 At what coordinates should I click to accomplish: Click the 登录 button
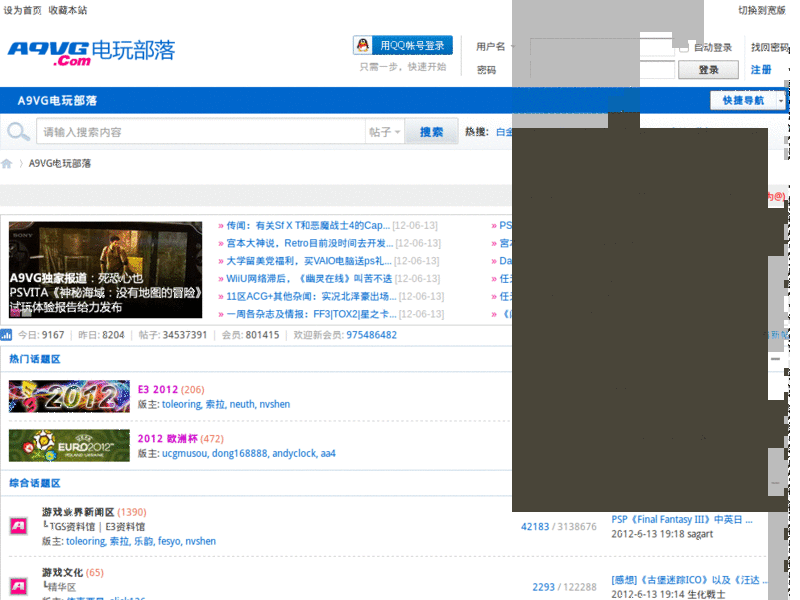click(x=708, y=70)
